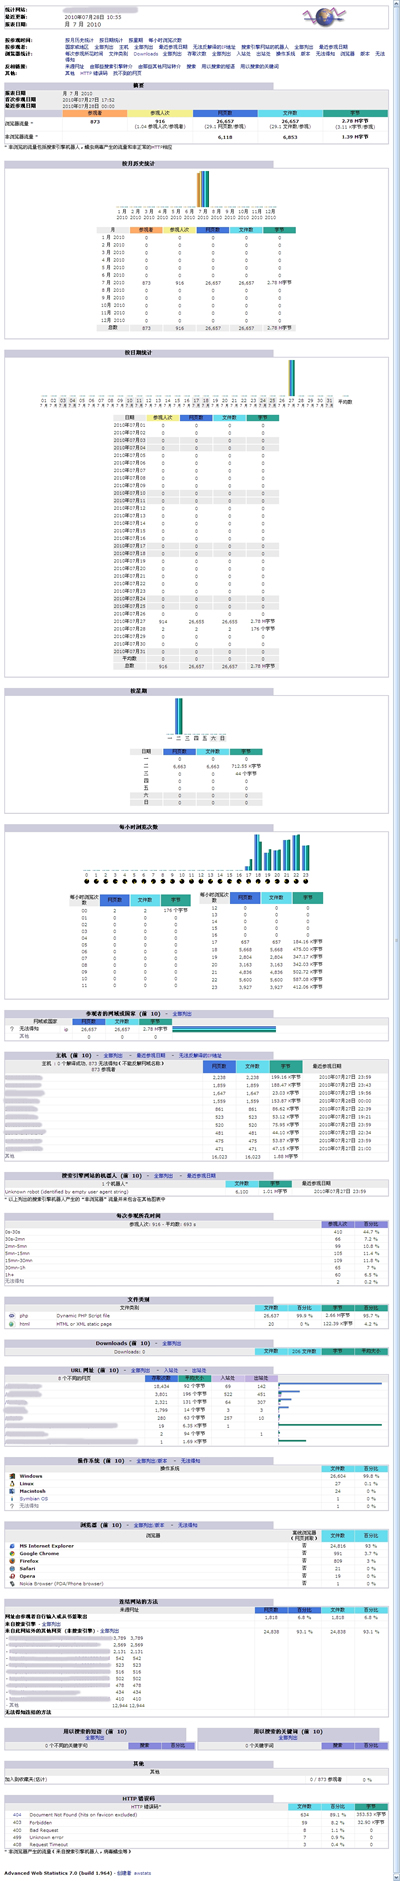
Task: Open the HTTP 错误码 link in top navigation
Action: tap(93, 72)
